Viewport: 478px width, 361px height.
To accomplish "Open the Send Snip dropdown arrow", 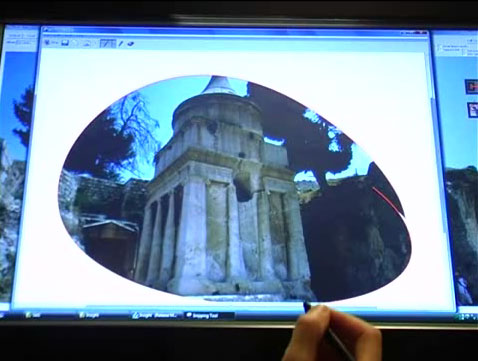I will point(94,43).
